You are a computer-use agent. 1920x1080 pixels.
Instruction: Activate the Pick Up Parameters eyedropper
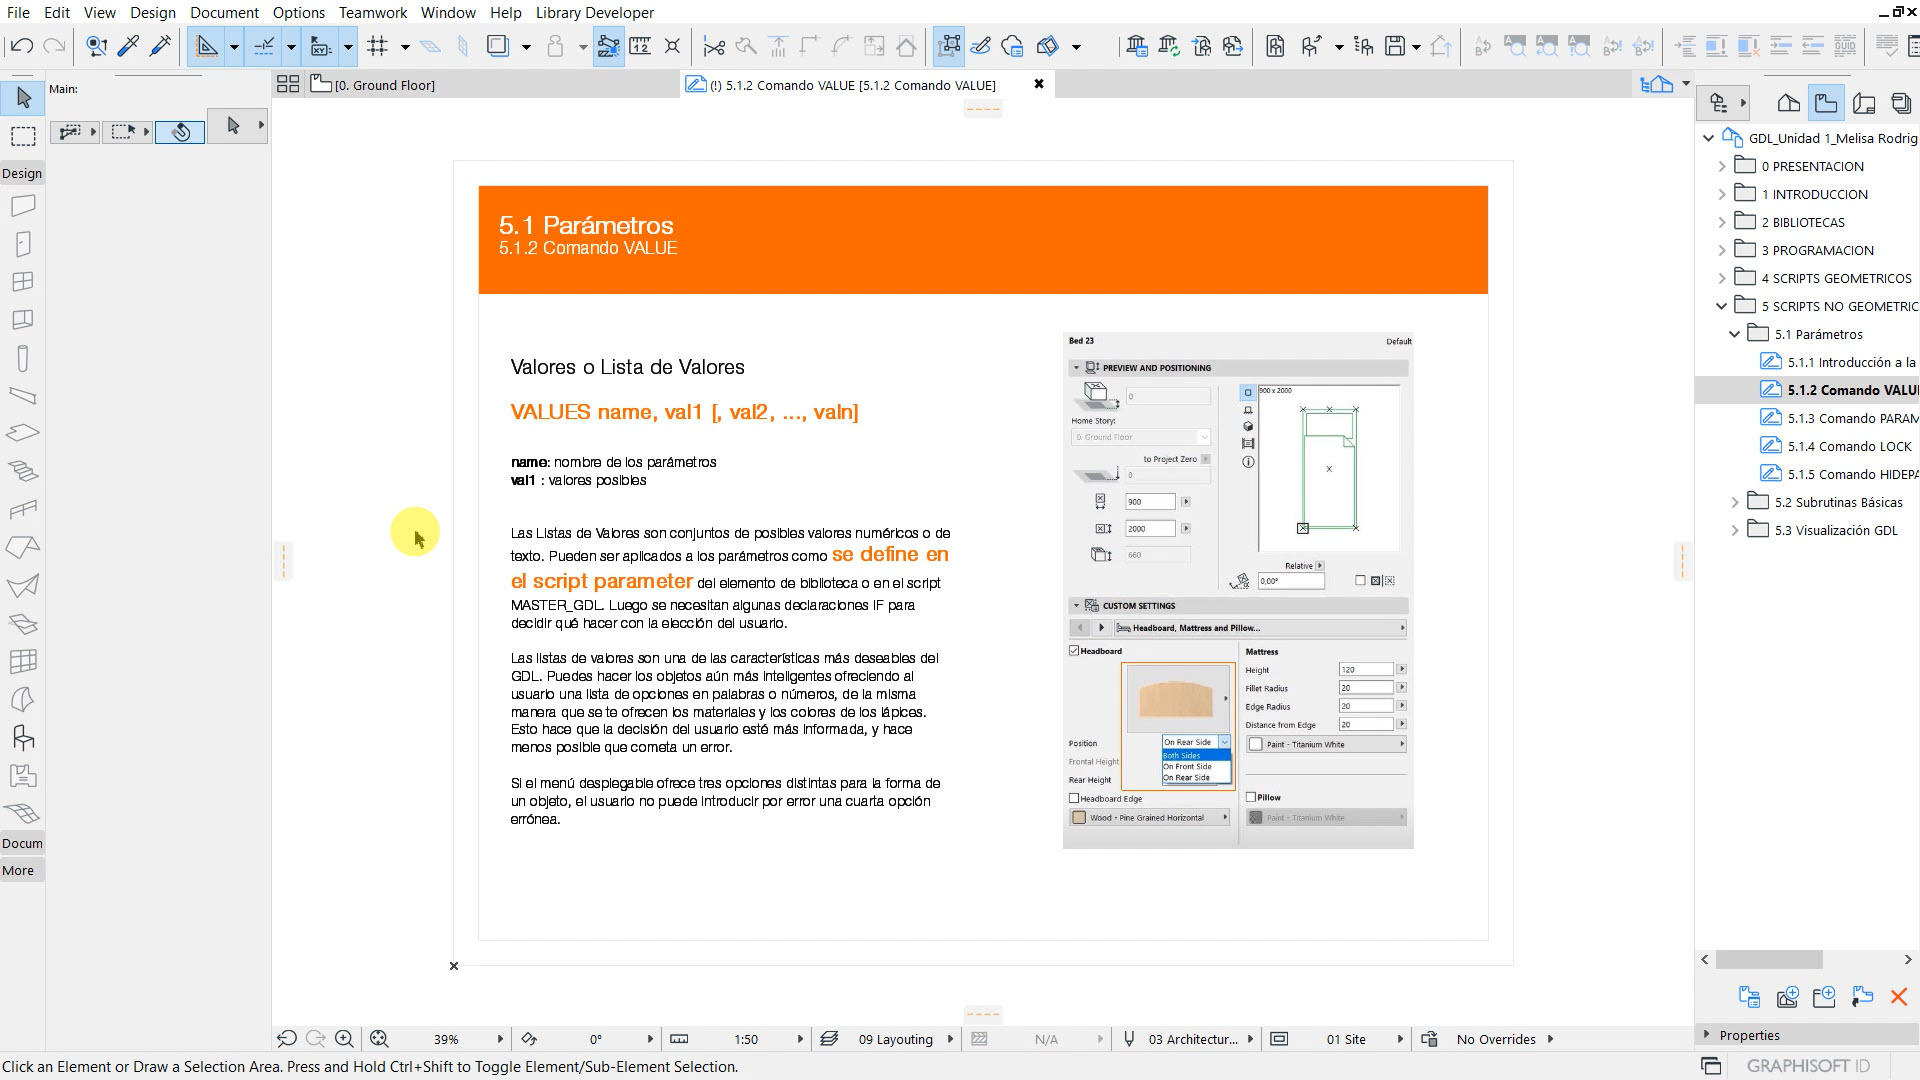pos(128,46)
